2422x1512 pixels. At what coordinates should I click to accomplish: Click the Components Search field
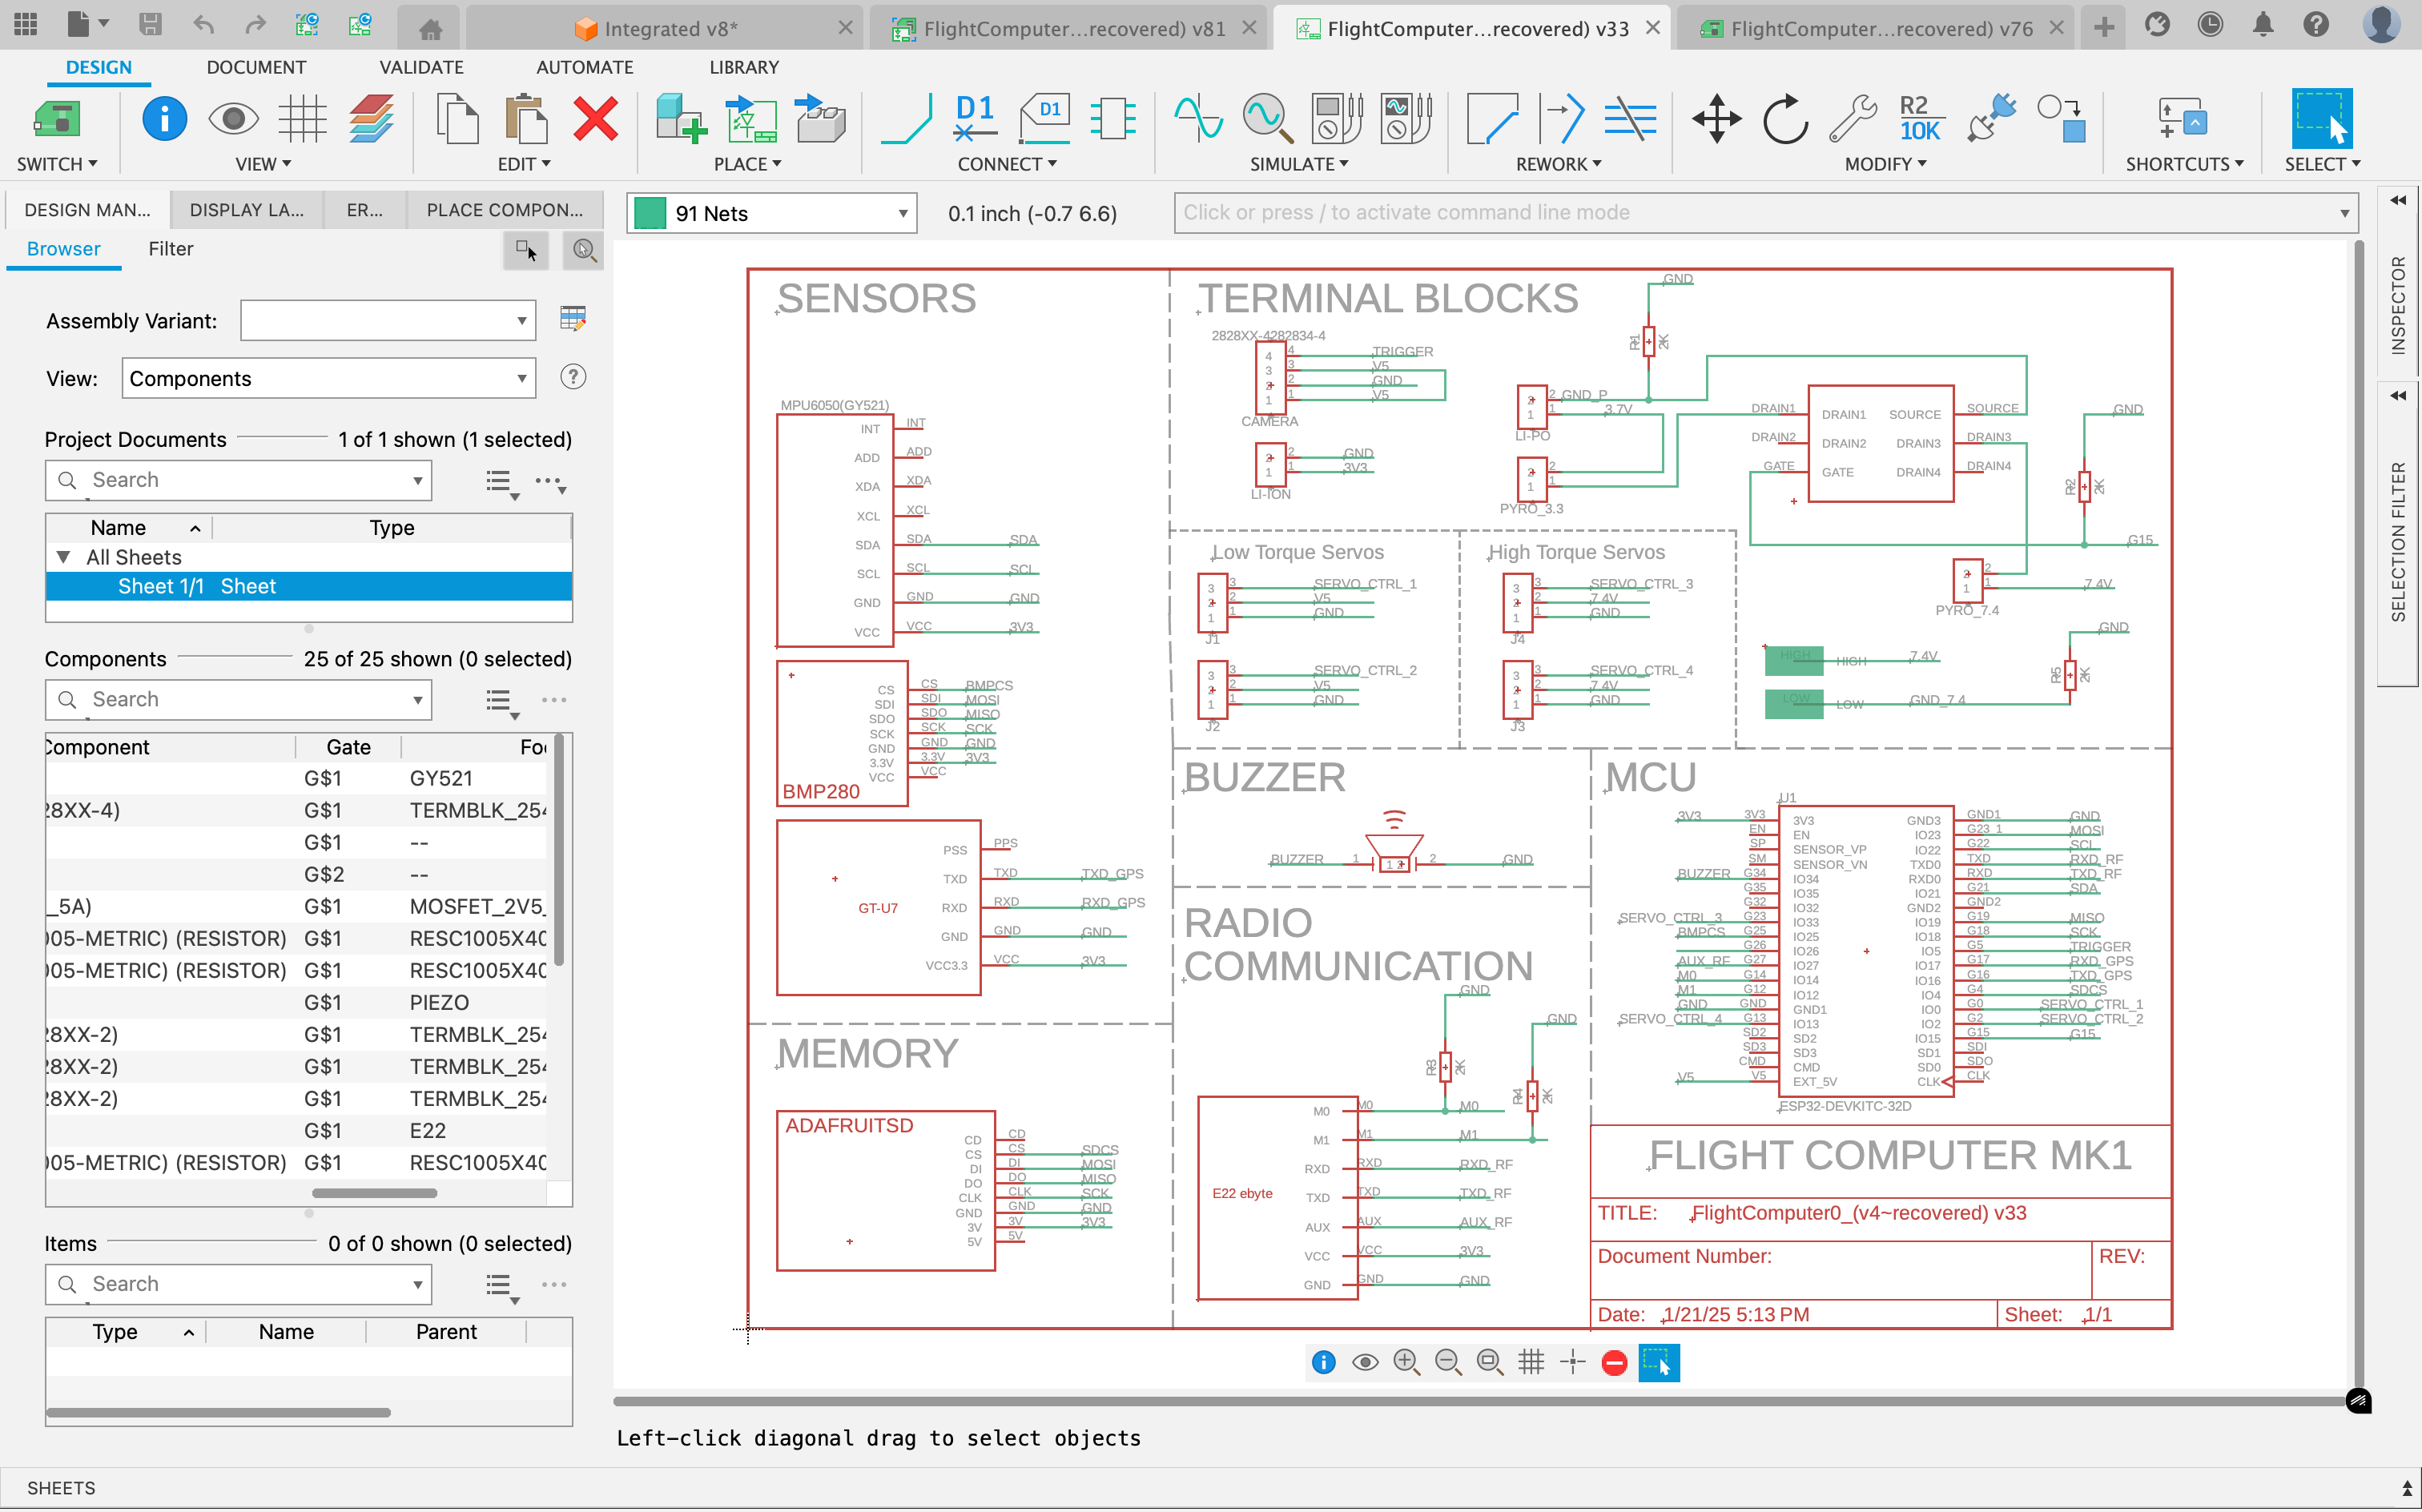coord(238,700)
